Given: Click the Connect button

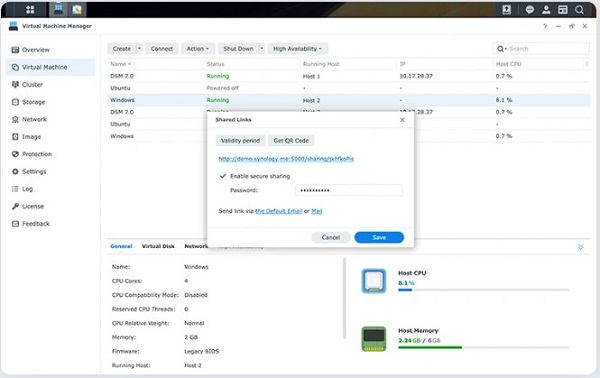Looking at the screenshot, I should click(x=162, y=49).
